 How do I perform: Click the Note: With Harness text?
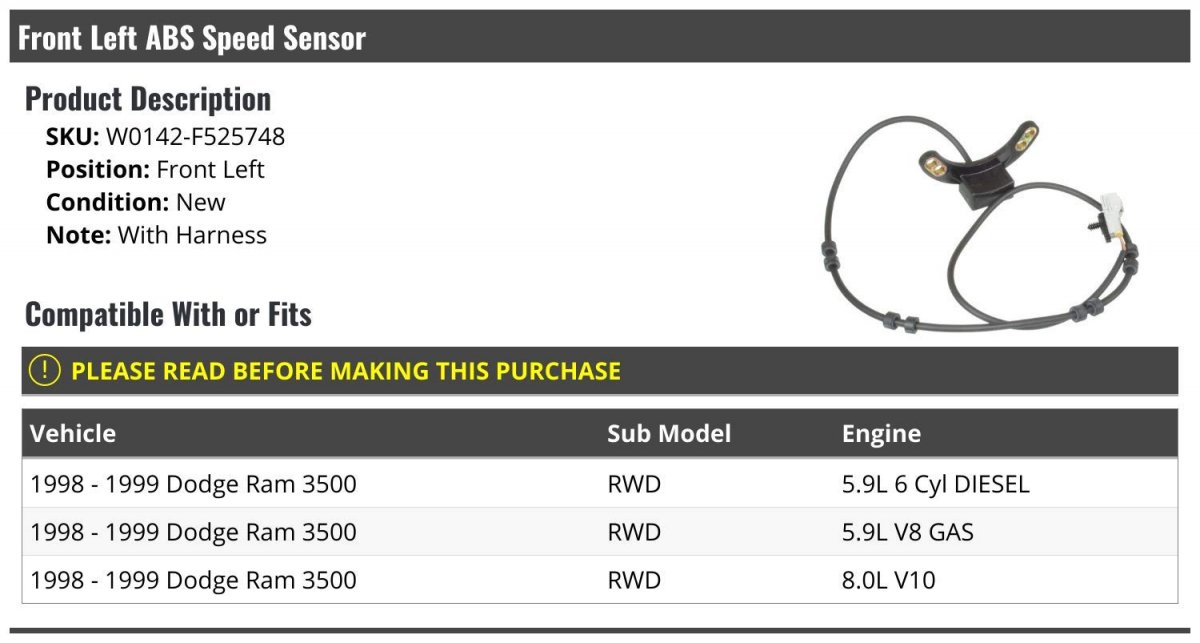coord(156,235)
